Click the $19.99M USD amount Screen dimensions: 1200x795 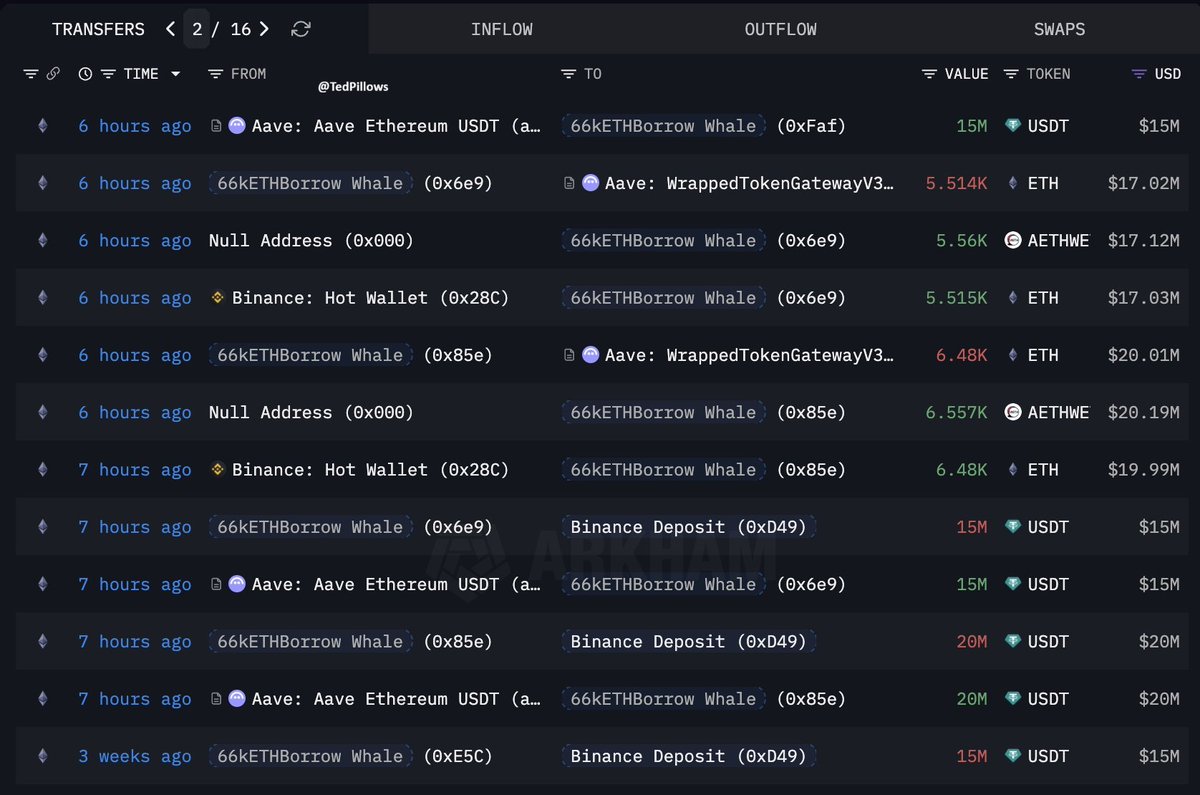click(1144, 470)
